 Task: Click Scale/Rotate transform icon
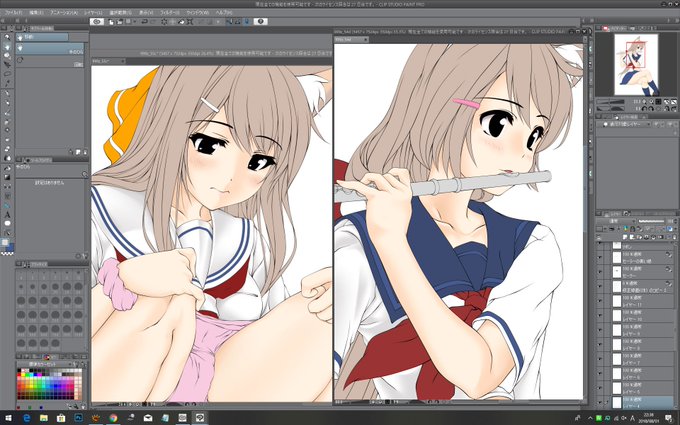click(190, 22)
